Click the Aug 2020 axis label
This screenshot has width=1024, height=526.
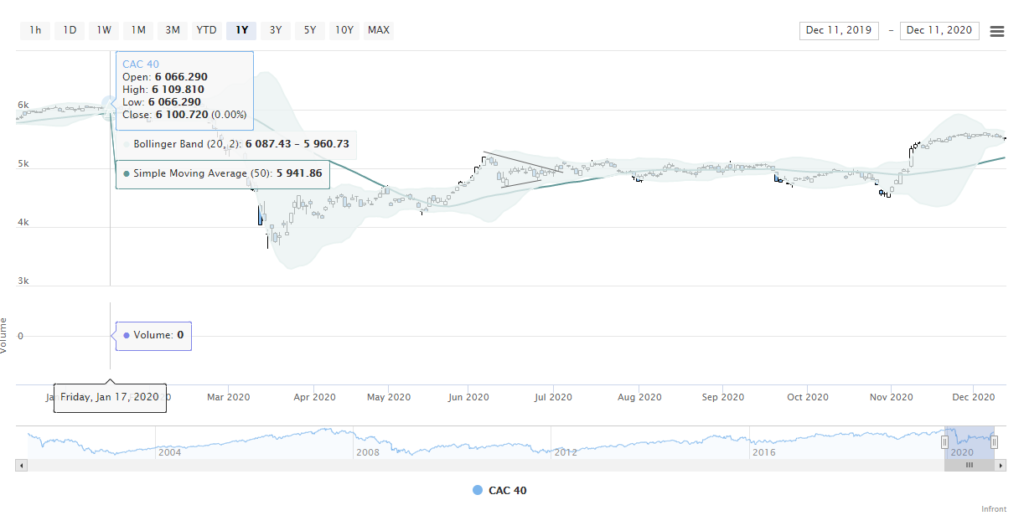click(639, 397)
